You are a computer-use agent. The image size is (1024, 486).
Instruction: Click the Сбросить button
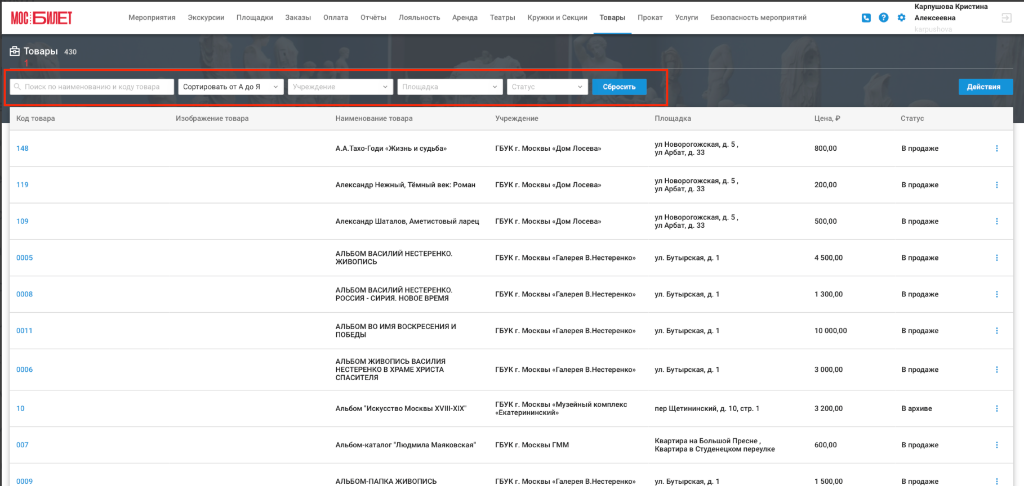point(619,87)
